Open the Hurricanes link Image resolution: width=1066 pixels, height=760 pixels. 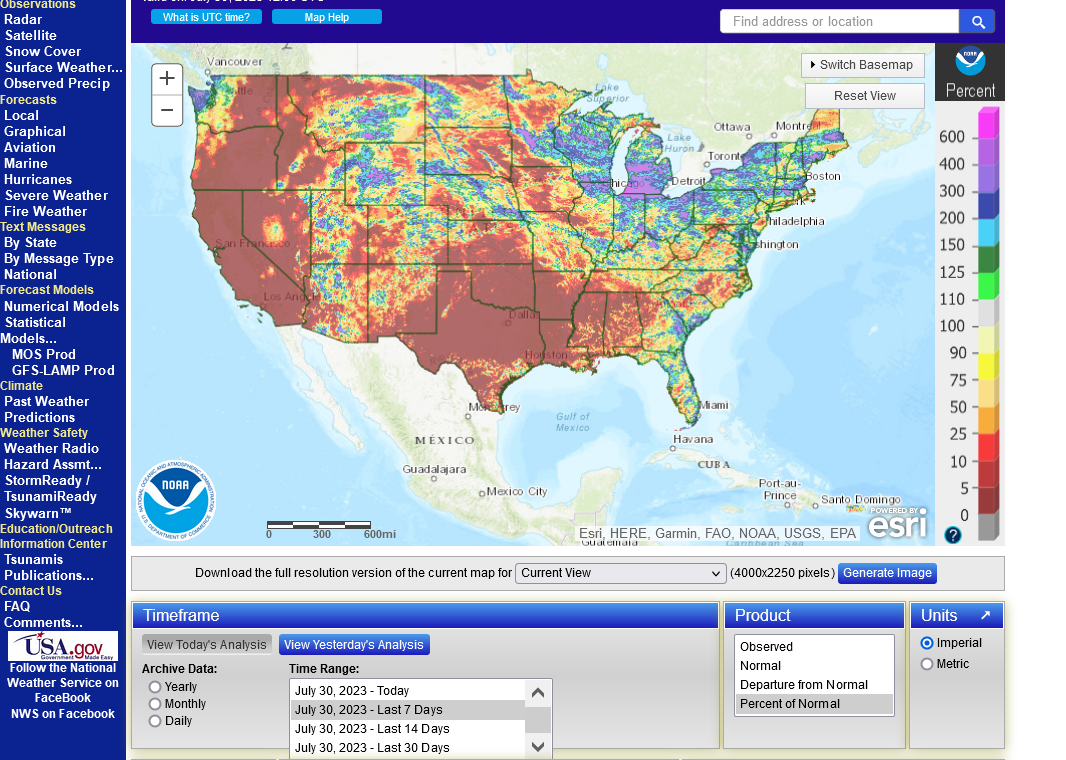click(37, 179)
